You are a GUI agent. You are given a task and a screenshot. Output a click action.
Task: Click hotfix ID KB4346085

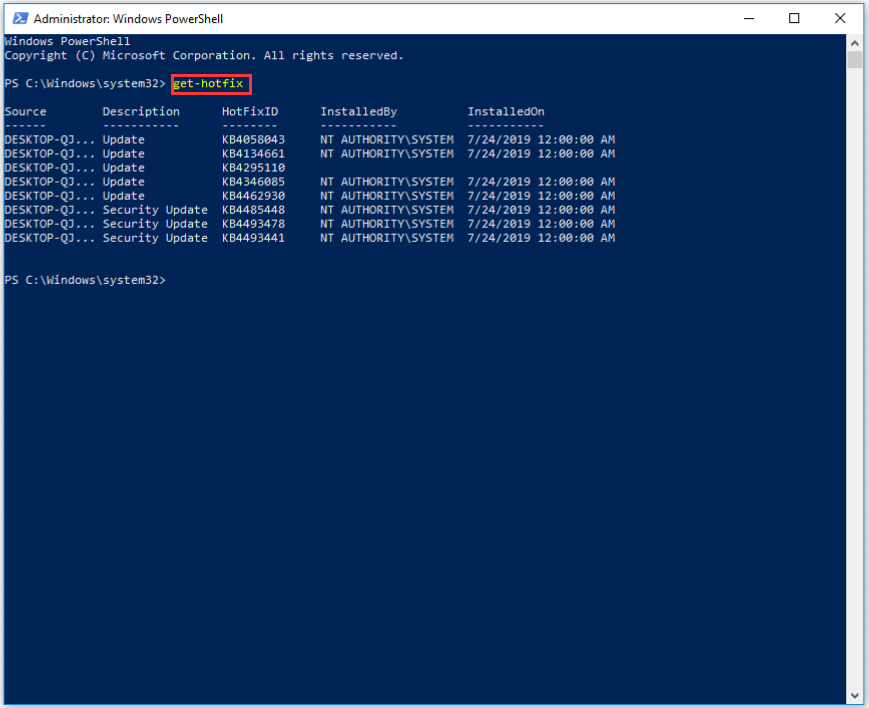253,182
